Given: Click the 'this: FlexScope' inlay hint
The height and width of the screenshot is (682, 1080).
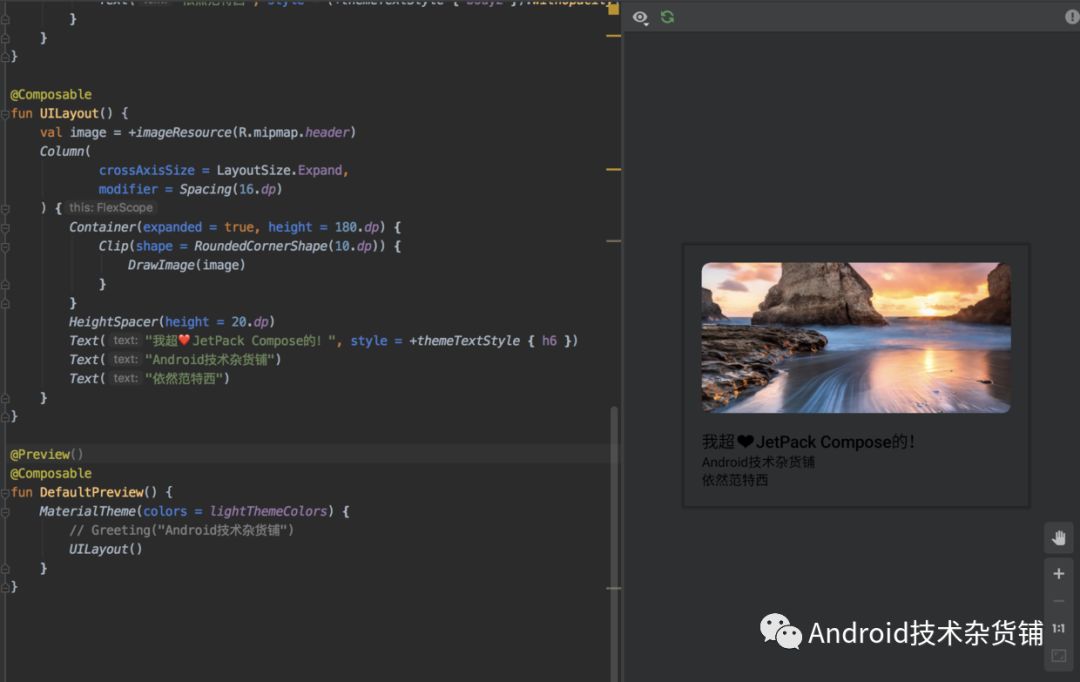Looking at the screenshot, I should coord(111,208).
